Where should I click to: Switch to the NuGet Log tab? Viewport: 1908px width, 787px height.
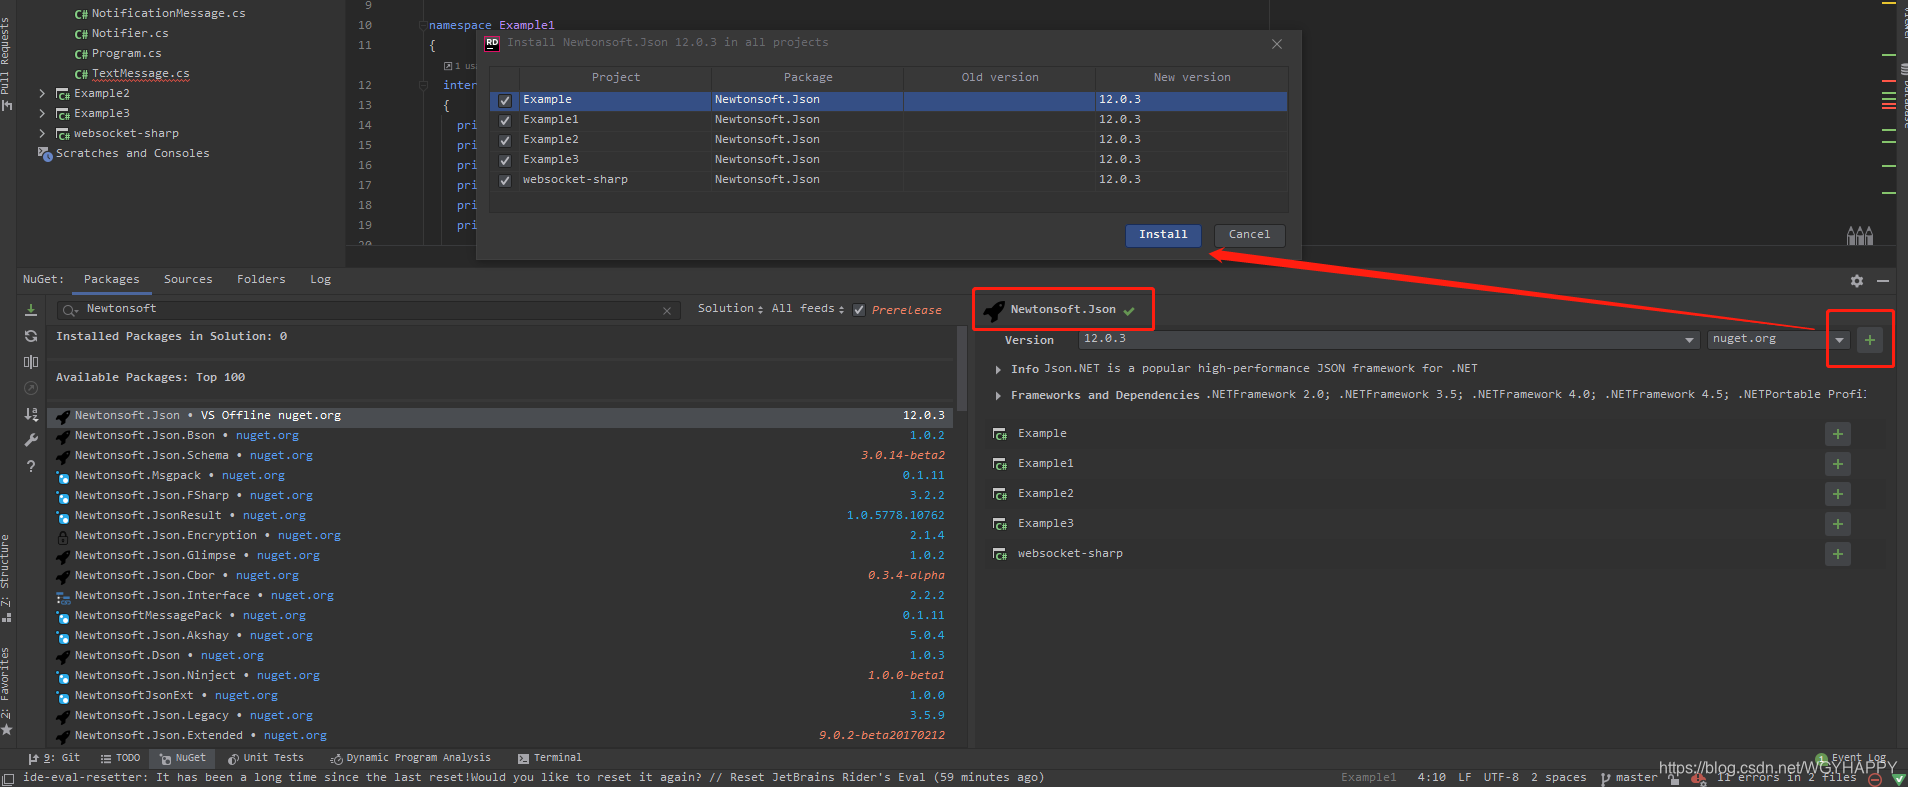coord(320,280)
